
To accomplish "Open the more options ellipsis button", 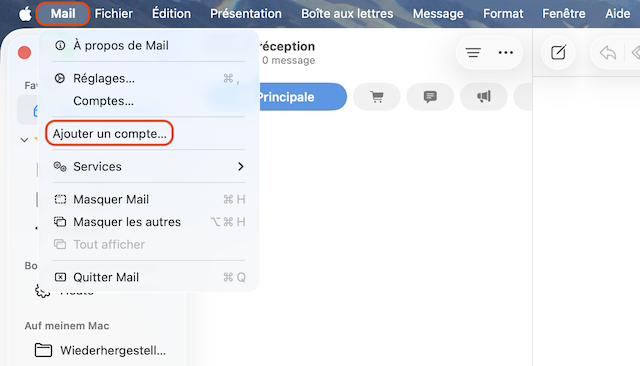I will (x=506, y=53).
